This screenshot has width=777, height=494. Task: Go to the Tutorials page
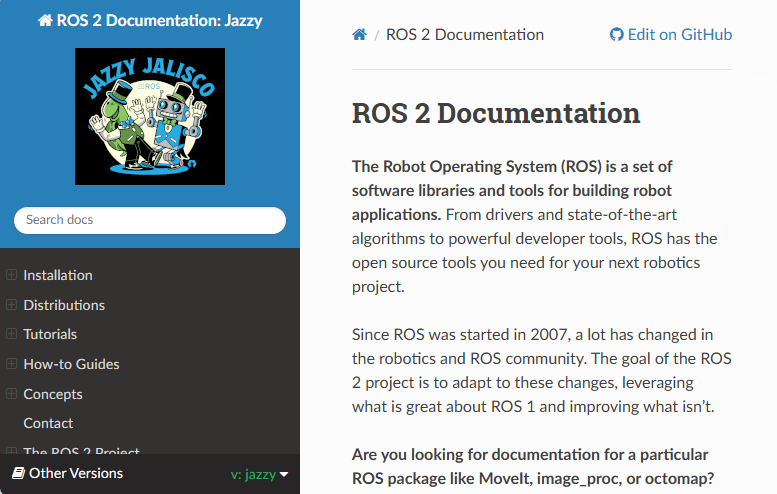50,334
